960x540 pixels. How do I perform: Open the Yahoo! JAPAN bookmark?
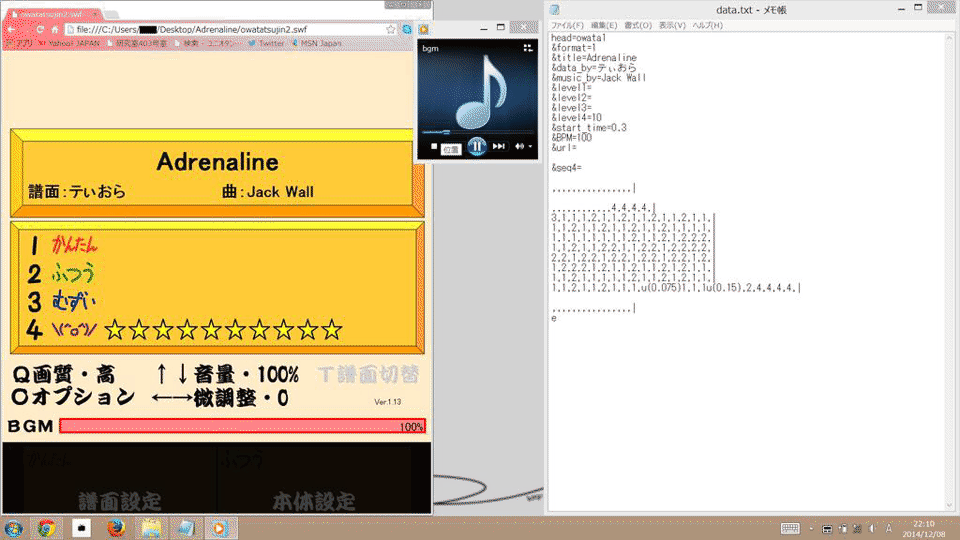(69, 43)
